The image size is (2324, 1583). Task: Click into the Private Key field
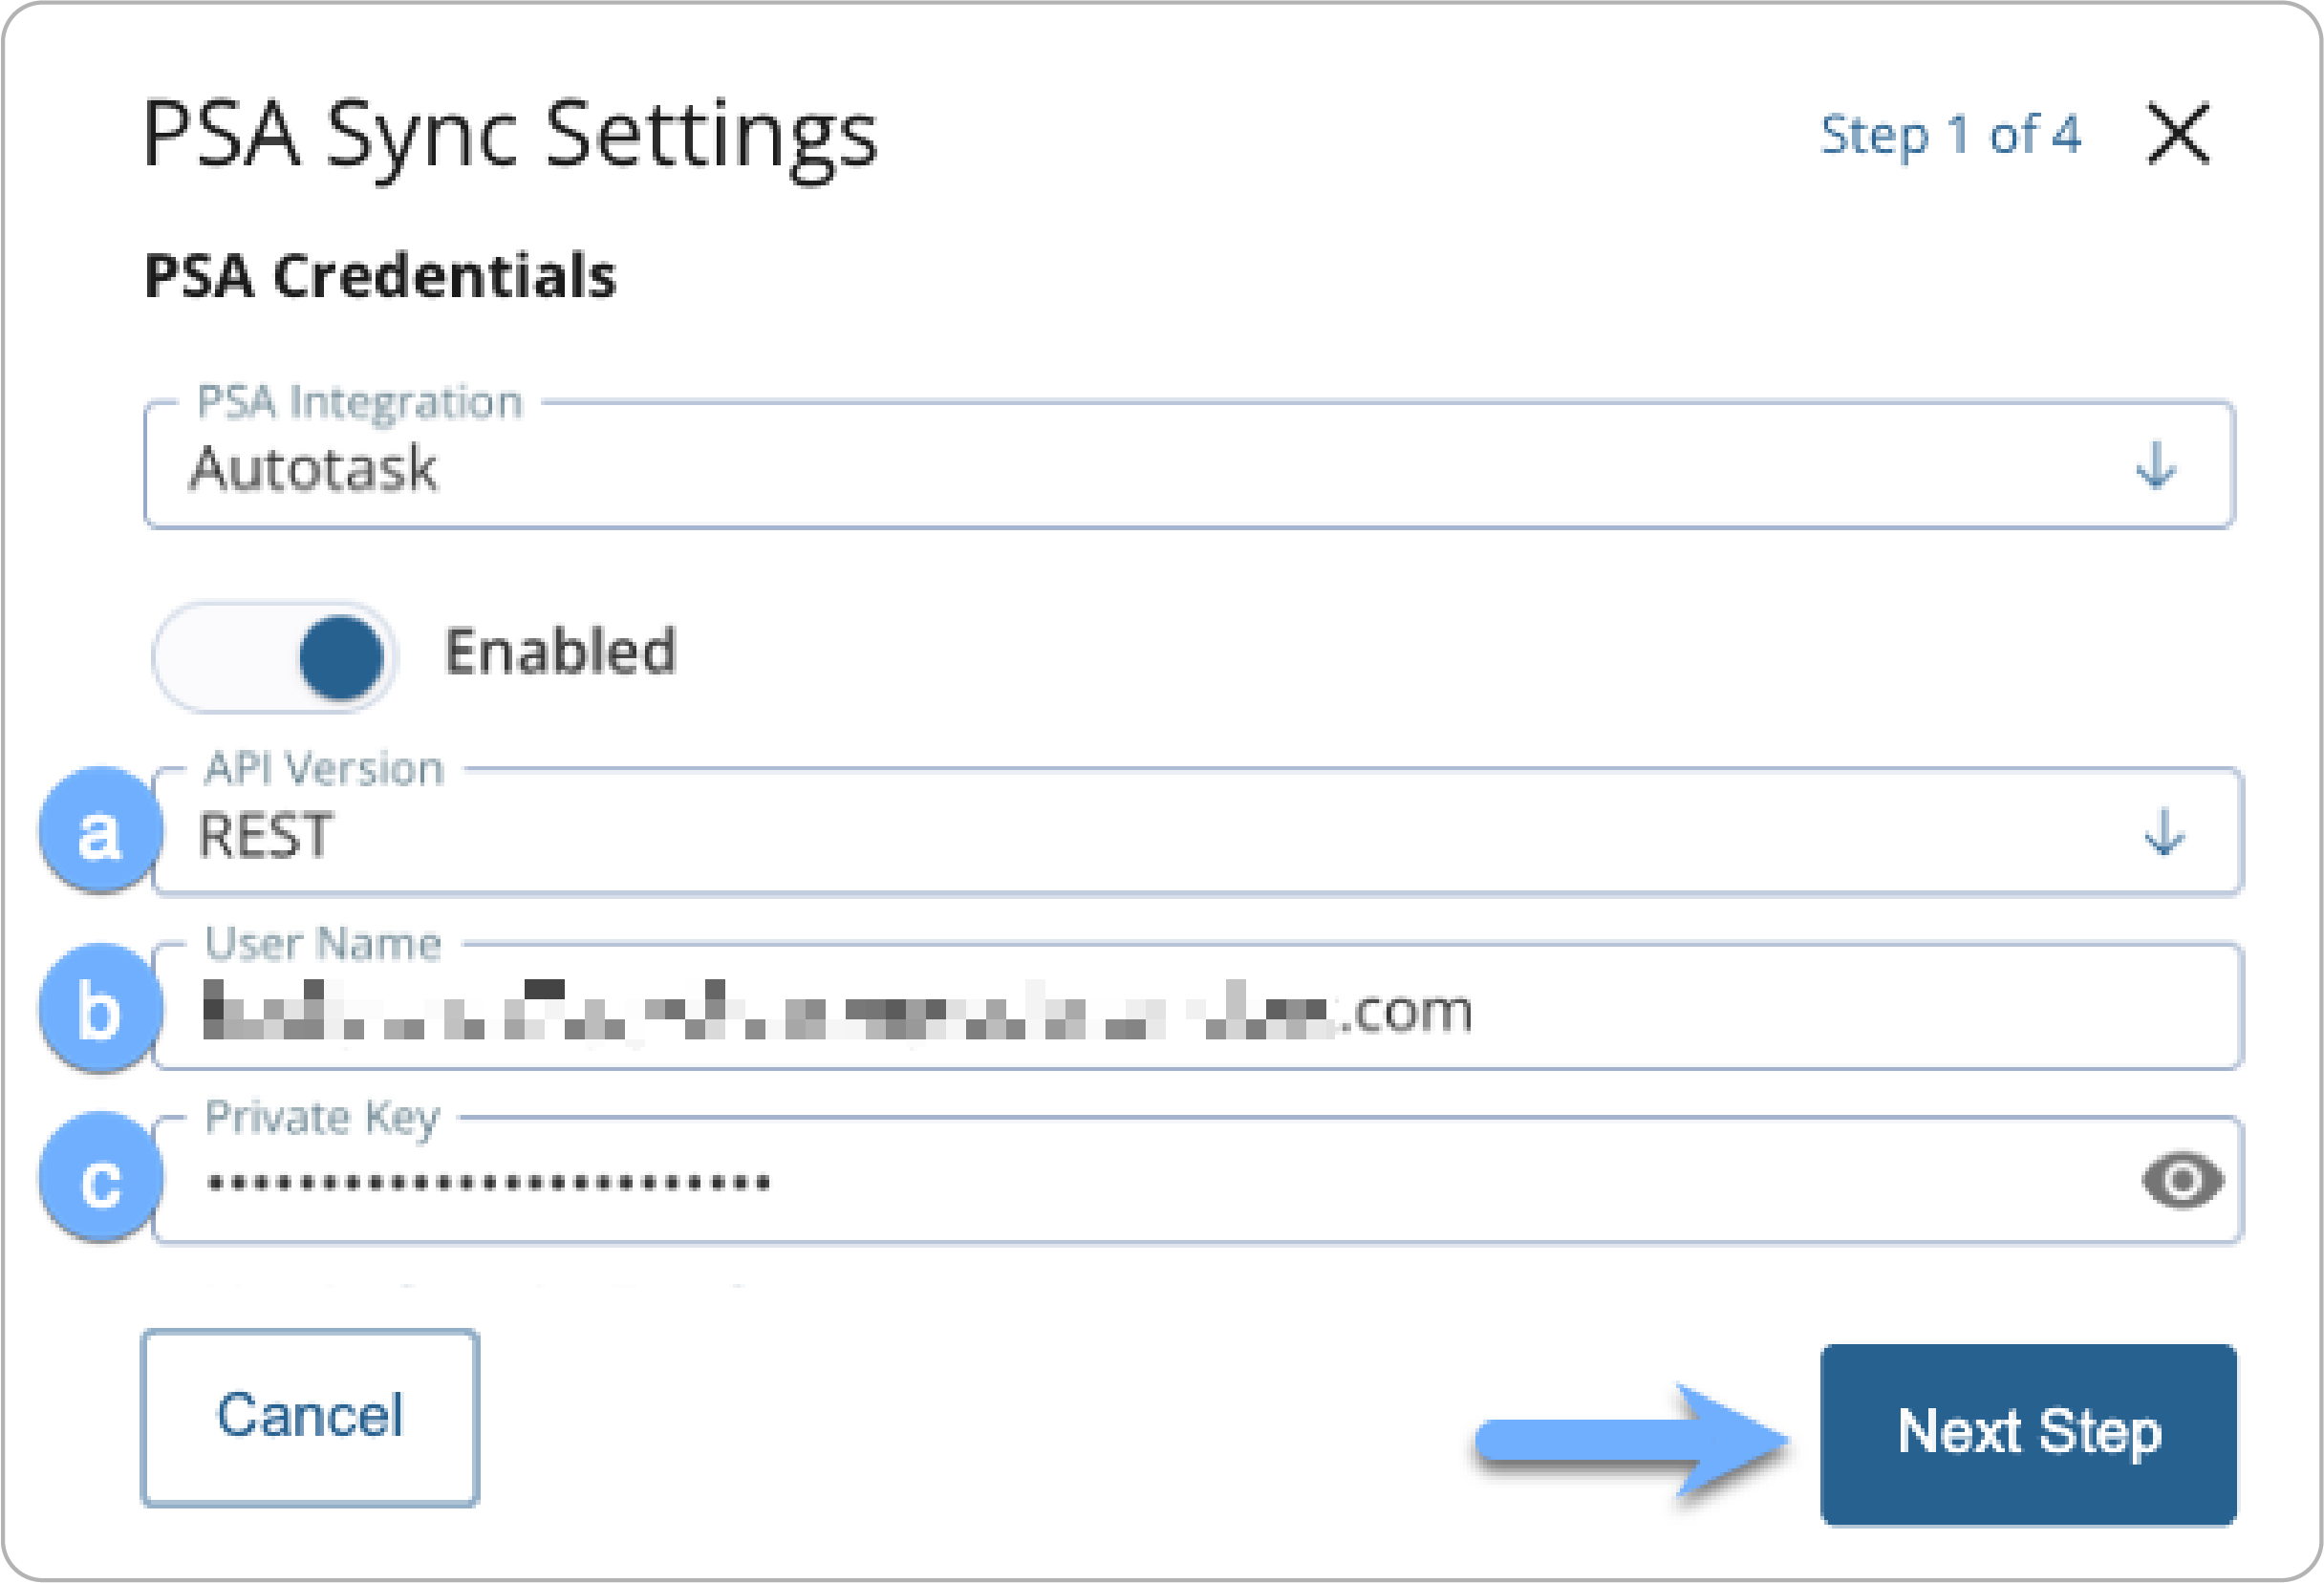coord(1197,1181)
